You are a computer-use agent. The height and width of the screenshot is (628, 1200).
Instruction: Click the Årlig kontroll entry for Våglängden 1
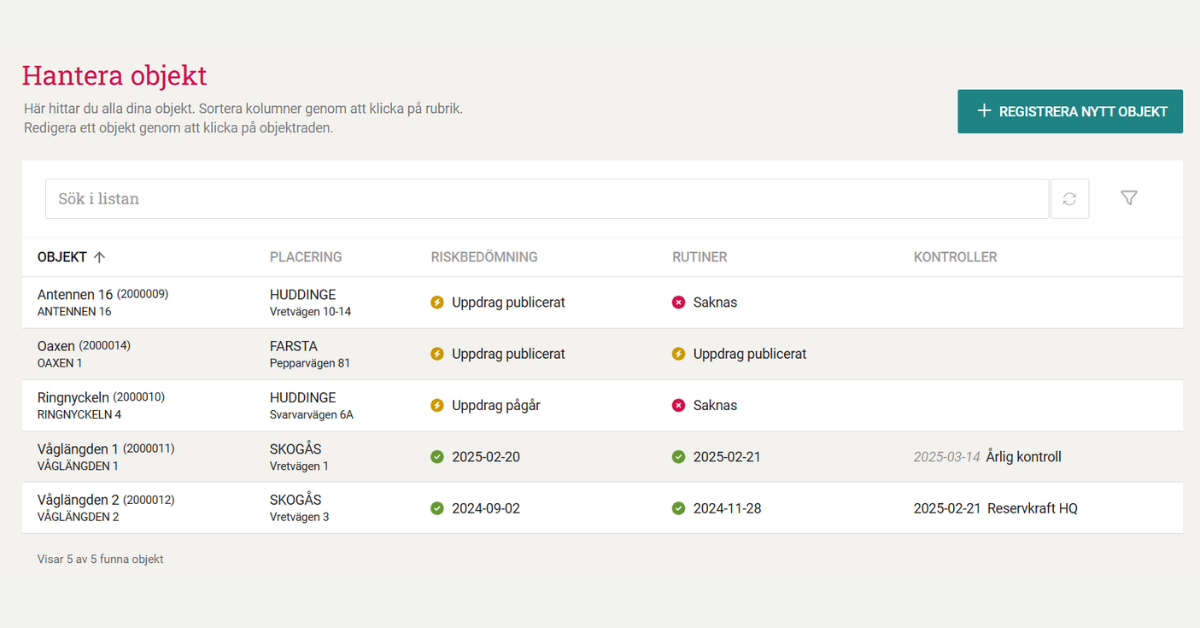1023,457
